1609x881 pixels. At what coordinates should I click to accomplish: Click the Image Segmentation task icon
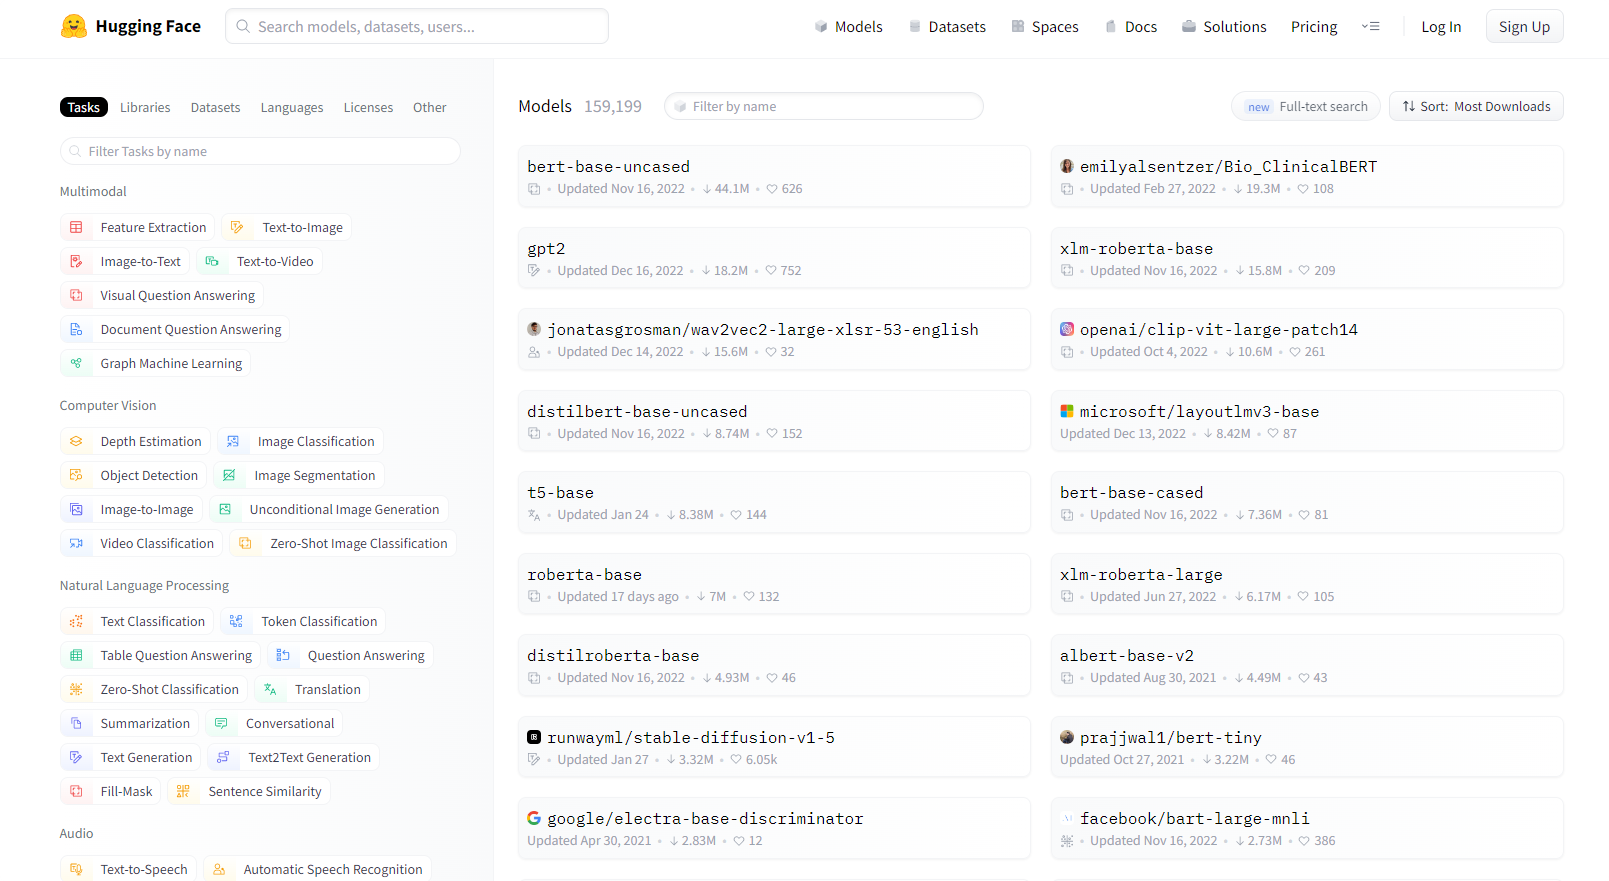coord(229,476)
